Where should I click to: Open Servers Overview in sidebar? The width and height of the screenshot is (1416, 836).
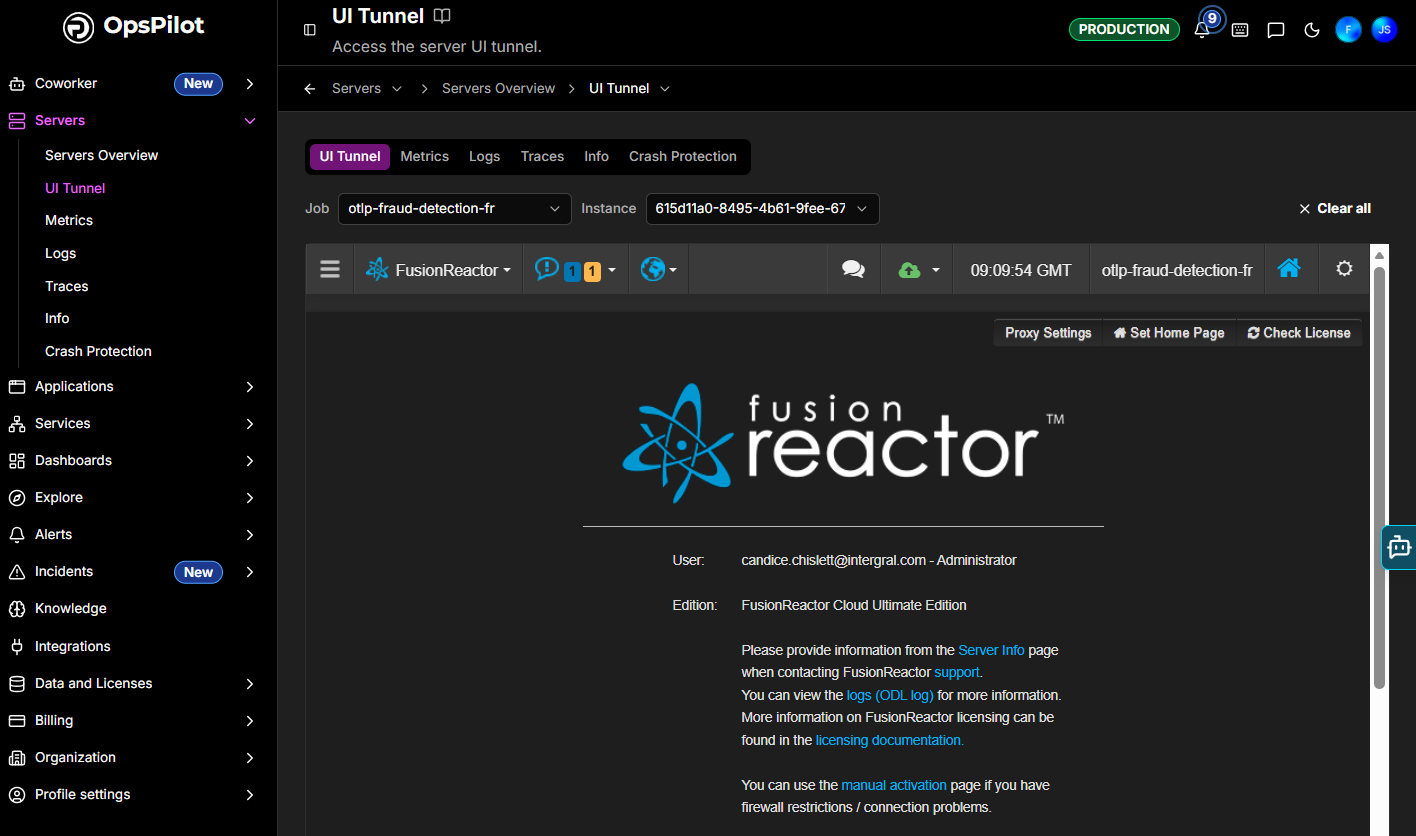102,156
